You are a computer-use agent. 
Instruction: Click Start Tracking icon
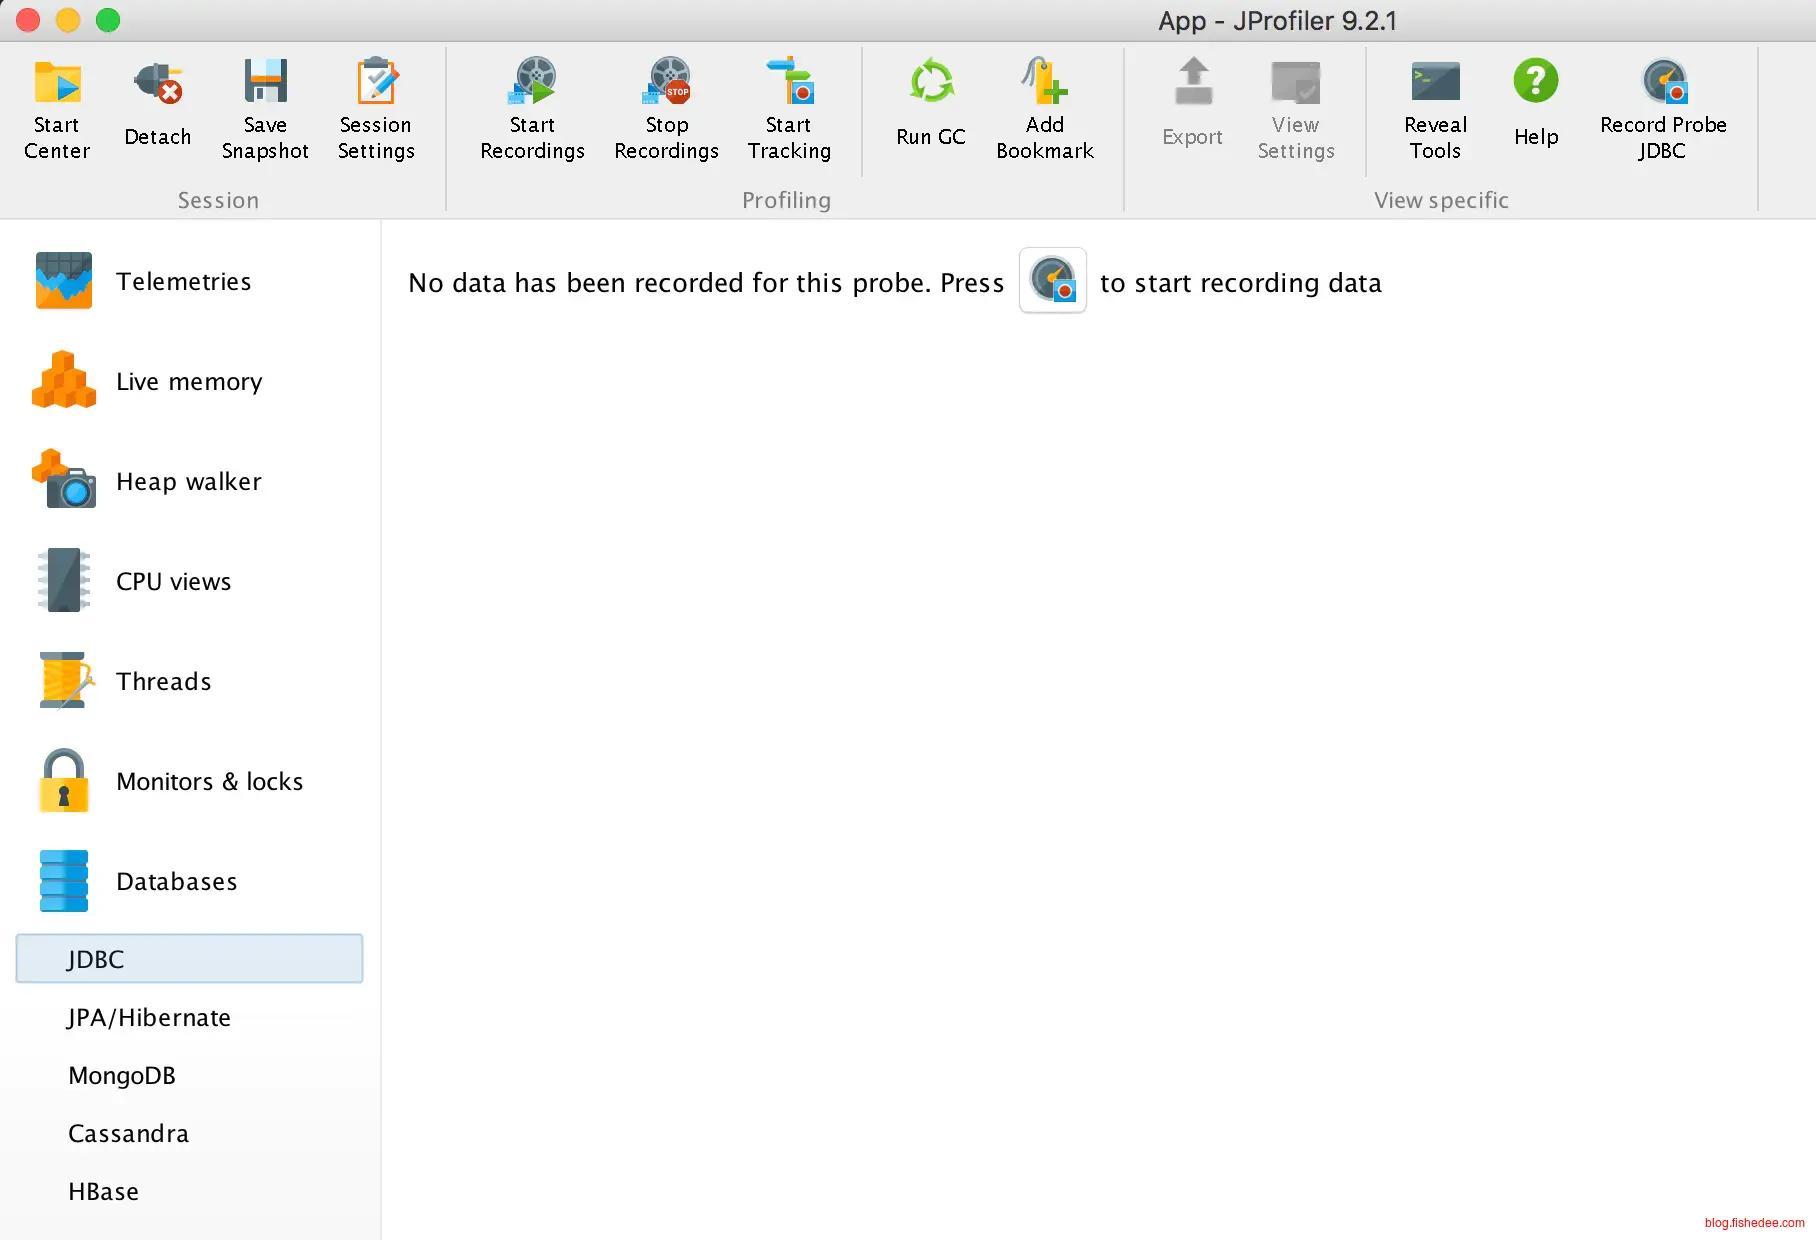click(x=789, y=82)
